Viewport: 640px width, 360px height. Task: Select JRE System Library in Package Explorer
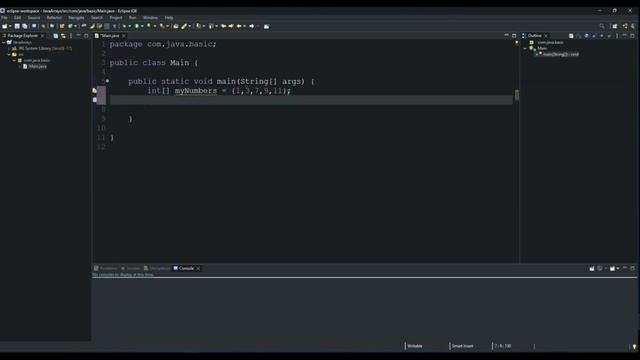(45, 48)
